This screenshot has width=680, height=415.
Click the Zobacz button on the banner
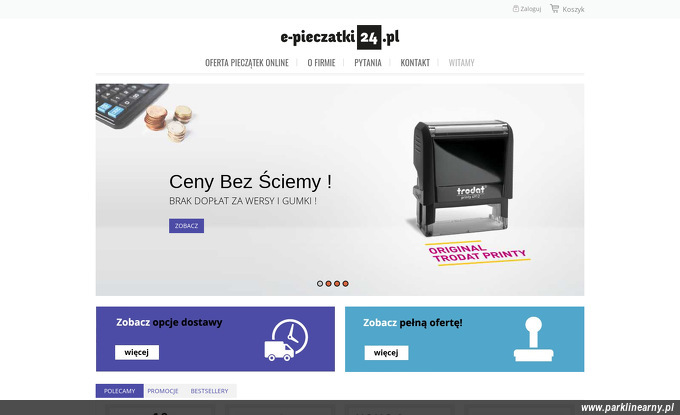pyautogui.click(x=186, y=226)
